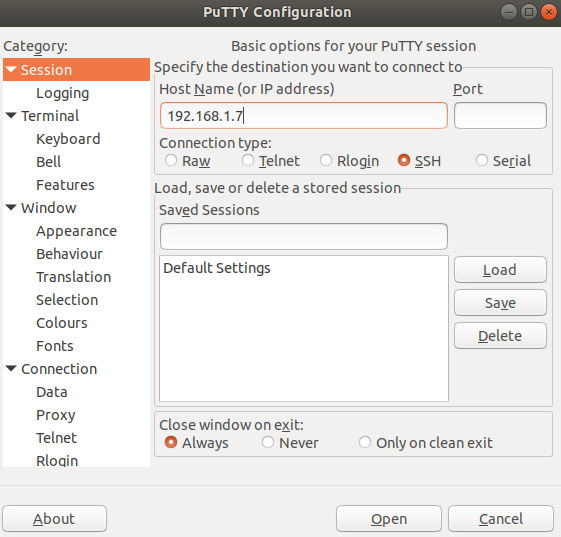Screen dimensions: 561x537
Task: Click the Load button
Action: (500, 270)
